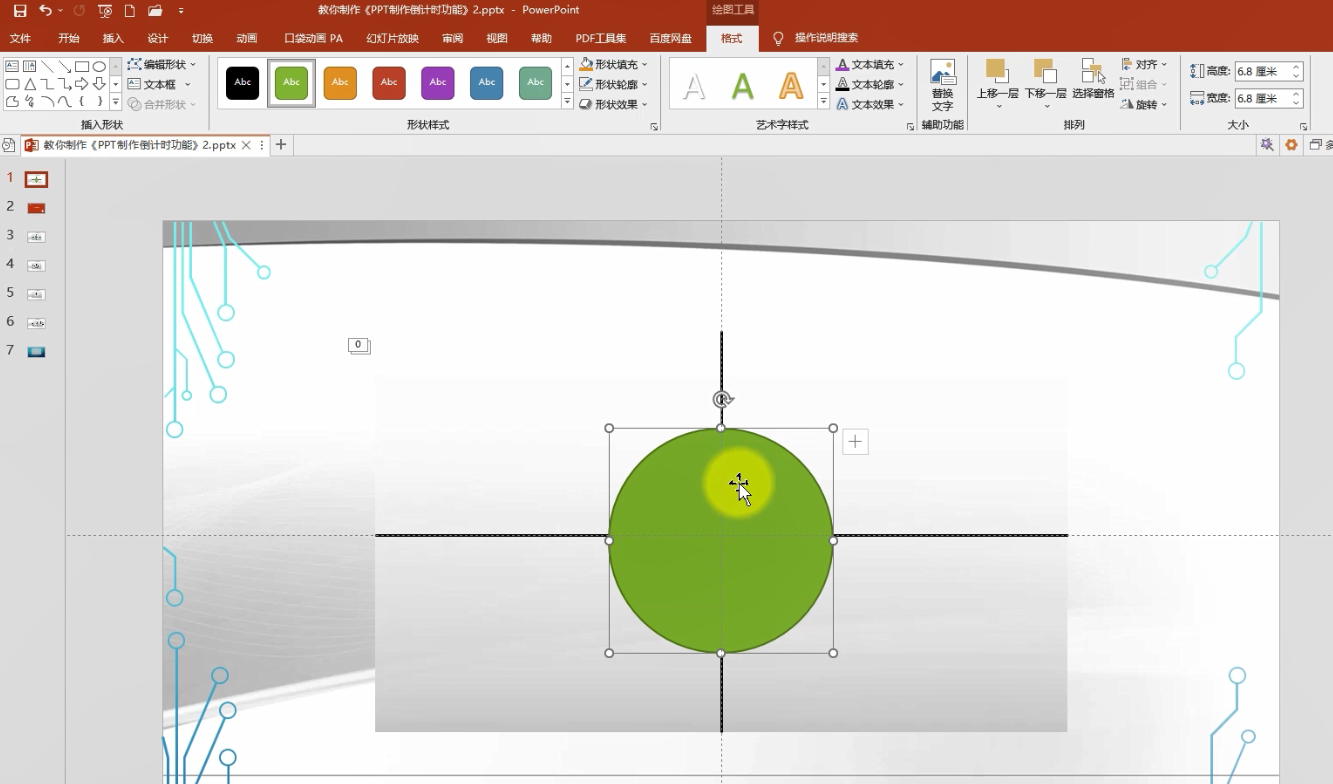Screen dimensions: 1333x784
Task: Pick the arrow line shape
Action: (x=64, y=67)
